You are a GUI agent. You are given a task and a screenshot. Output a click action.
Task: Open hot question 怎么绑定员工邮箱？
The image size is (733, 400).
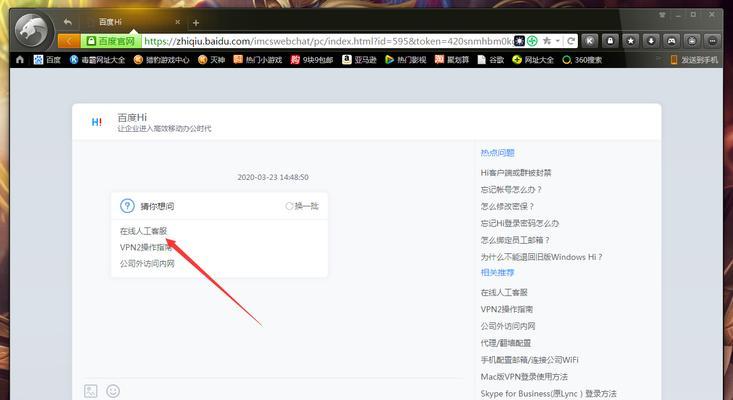point(515,240)
